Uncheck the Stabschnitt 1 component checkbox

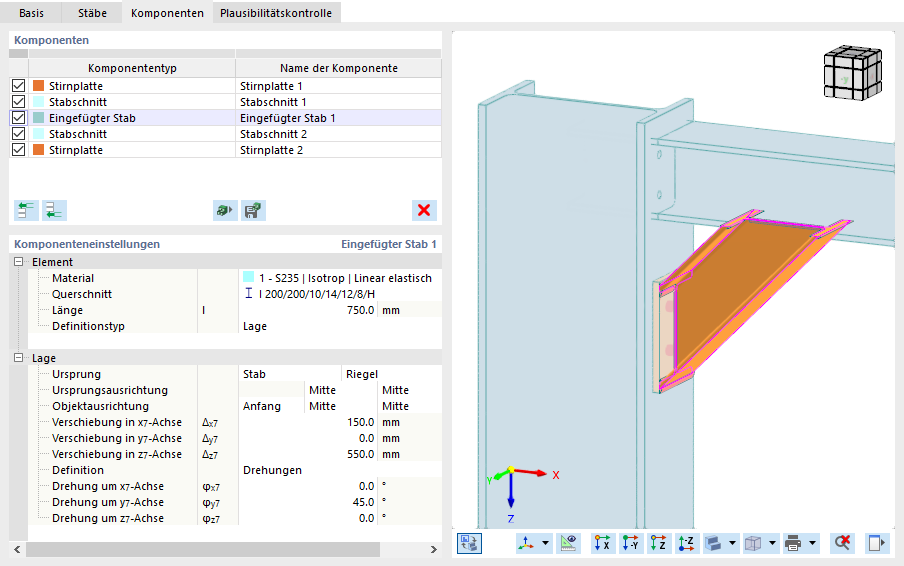(18, 102)
